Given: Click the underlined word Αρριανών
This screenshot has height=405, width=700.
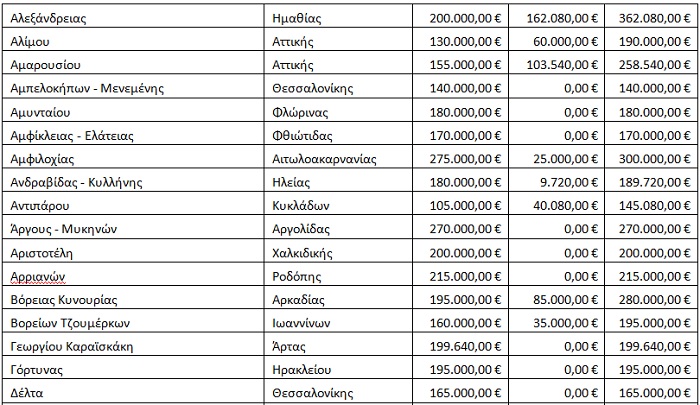Looking at the screenshot, I should pos(38,276).
